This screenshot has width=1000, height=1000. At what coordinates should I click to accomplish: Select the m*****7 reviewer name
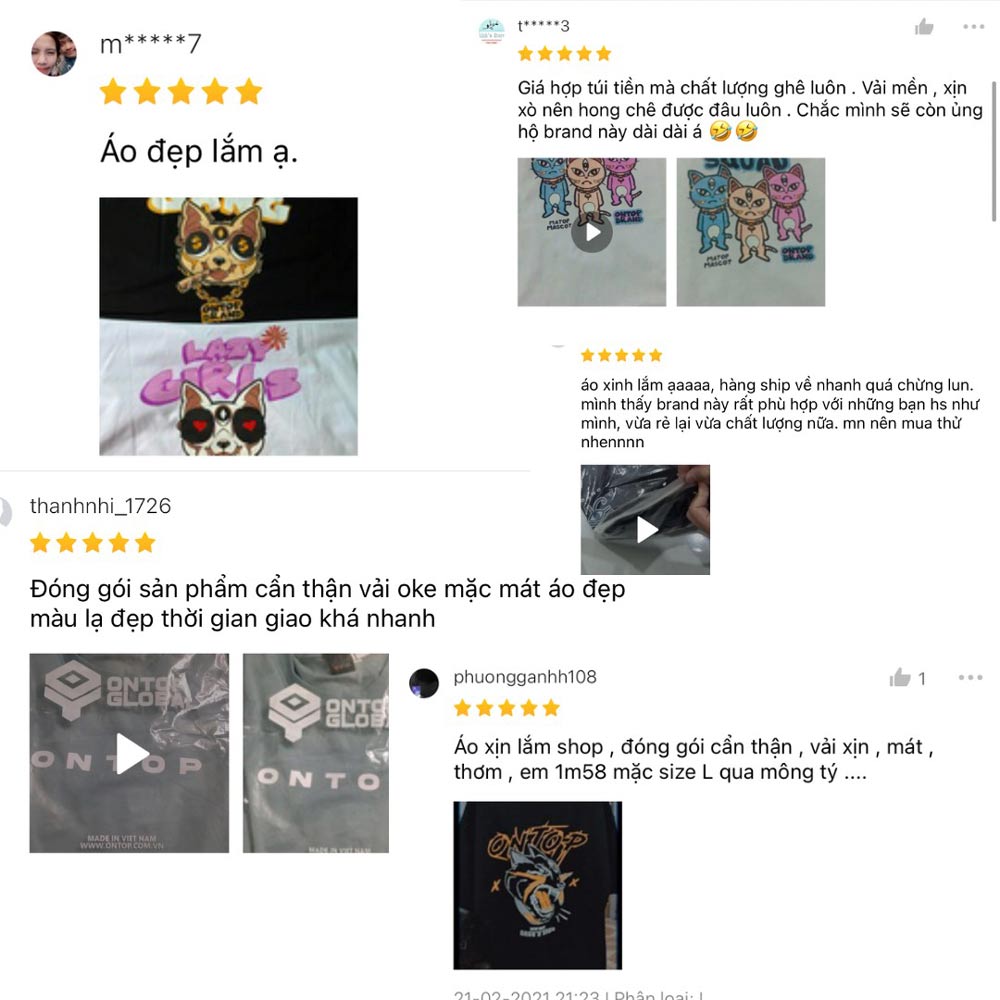(151, 44)
